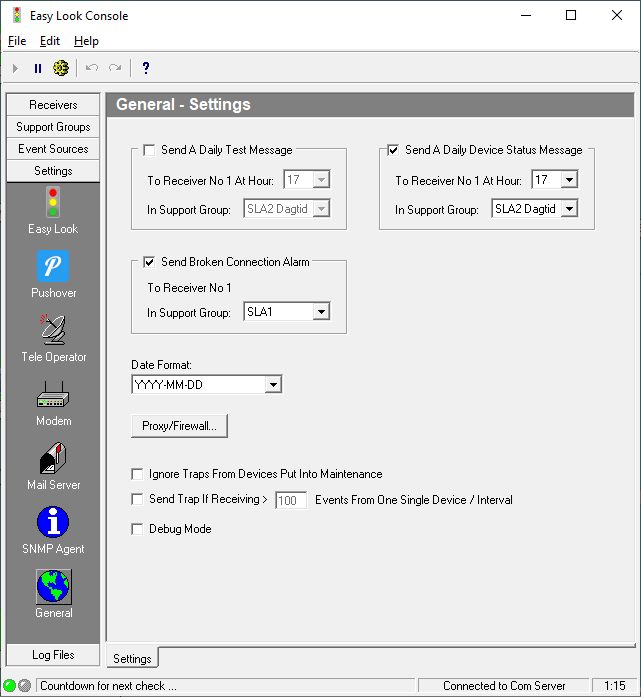Click the Start play toolbar icon
Viewport: 641px width, 697px height.
(x=16, y=68)
